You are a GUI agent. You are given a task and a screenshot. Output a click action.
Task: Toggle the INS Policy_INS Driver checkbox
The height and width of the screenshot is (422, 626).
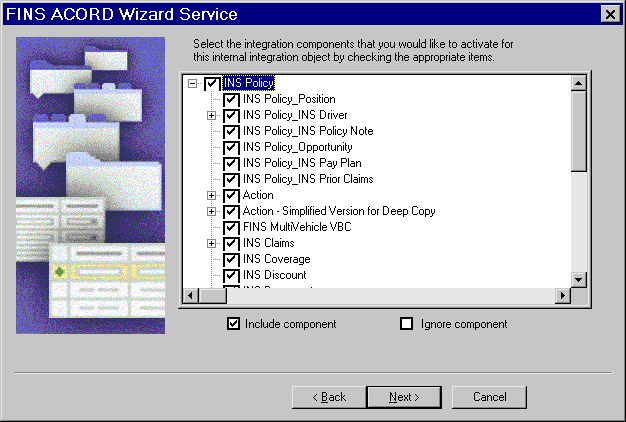231,115
